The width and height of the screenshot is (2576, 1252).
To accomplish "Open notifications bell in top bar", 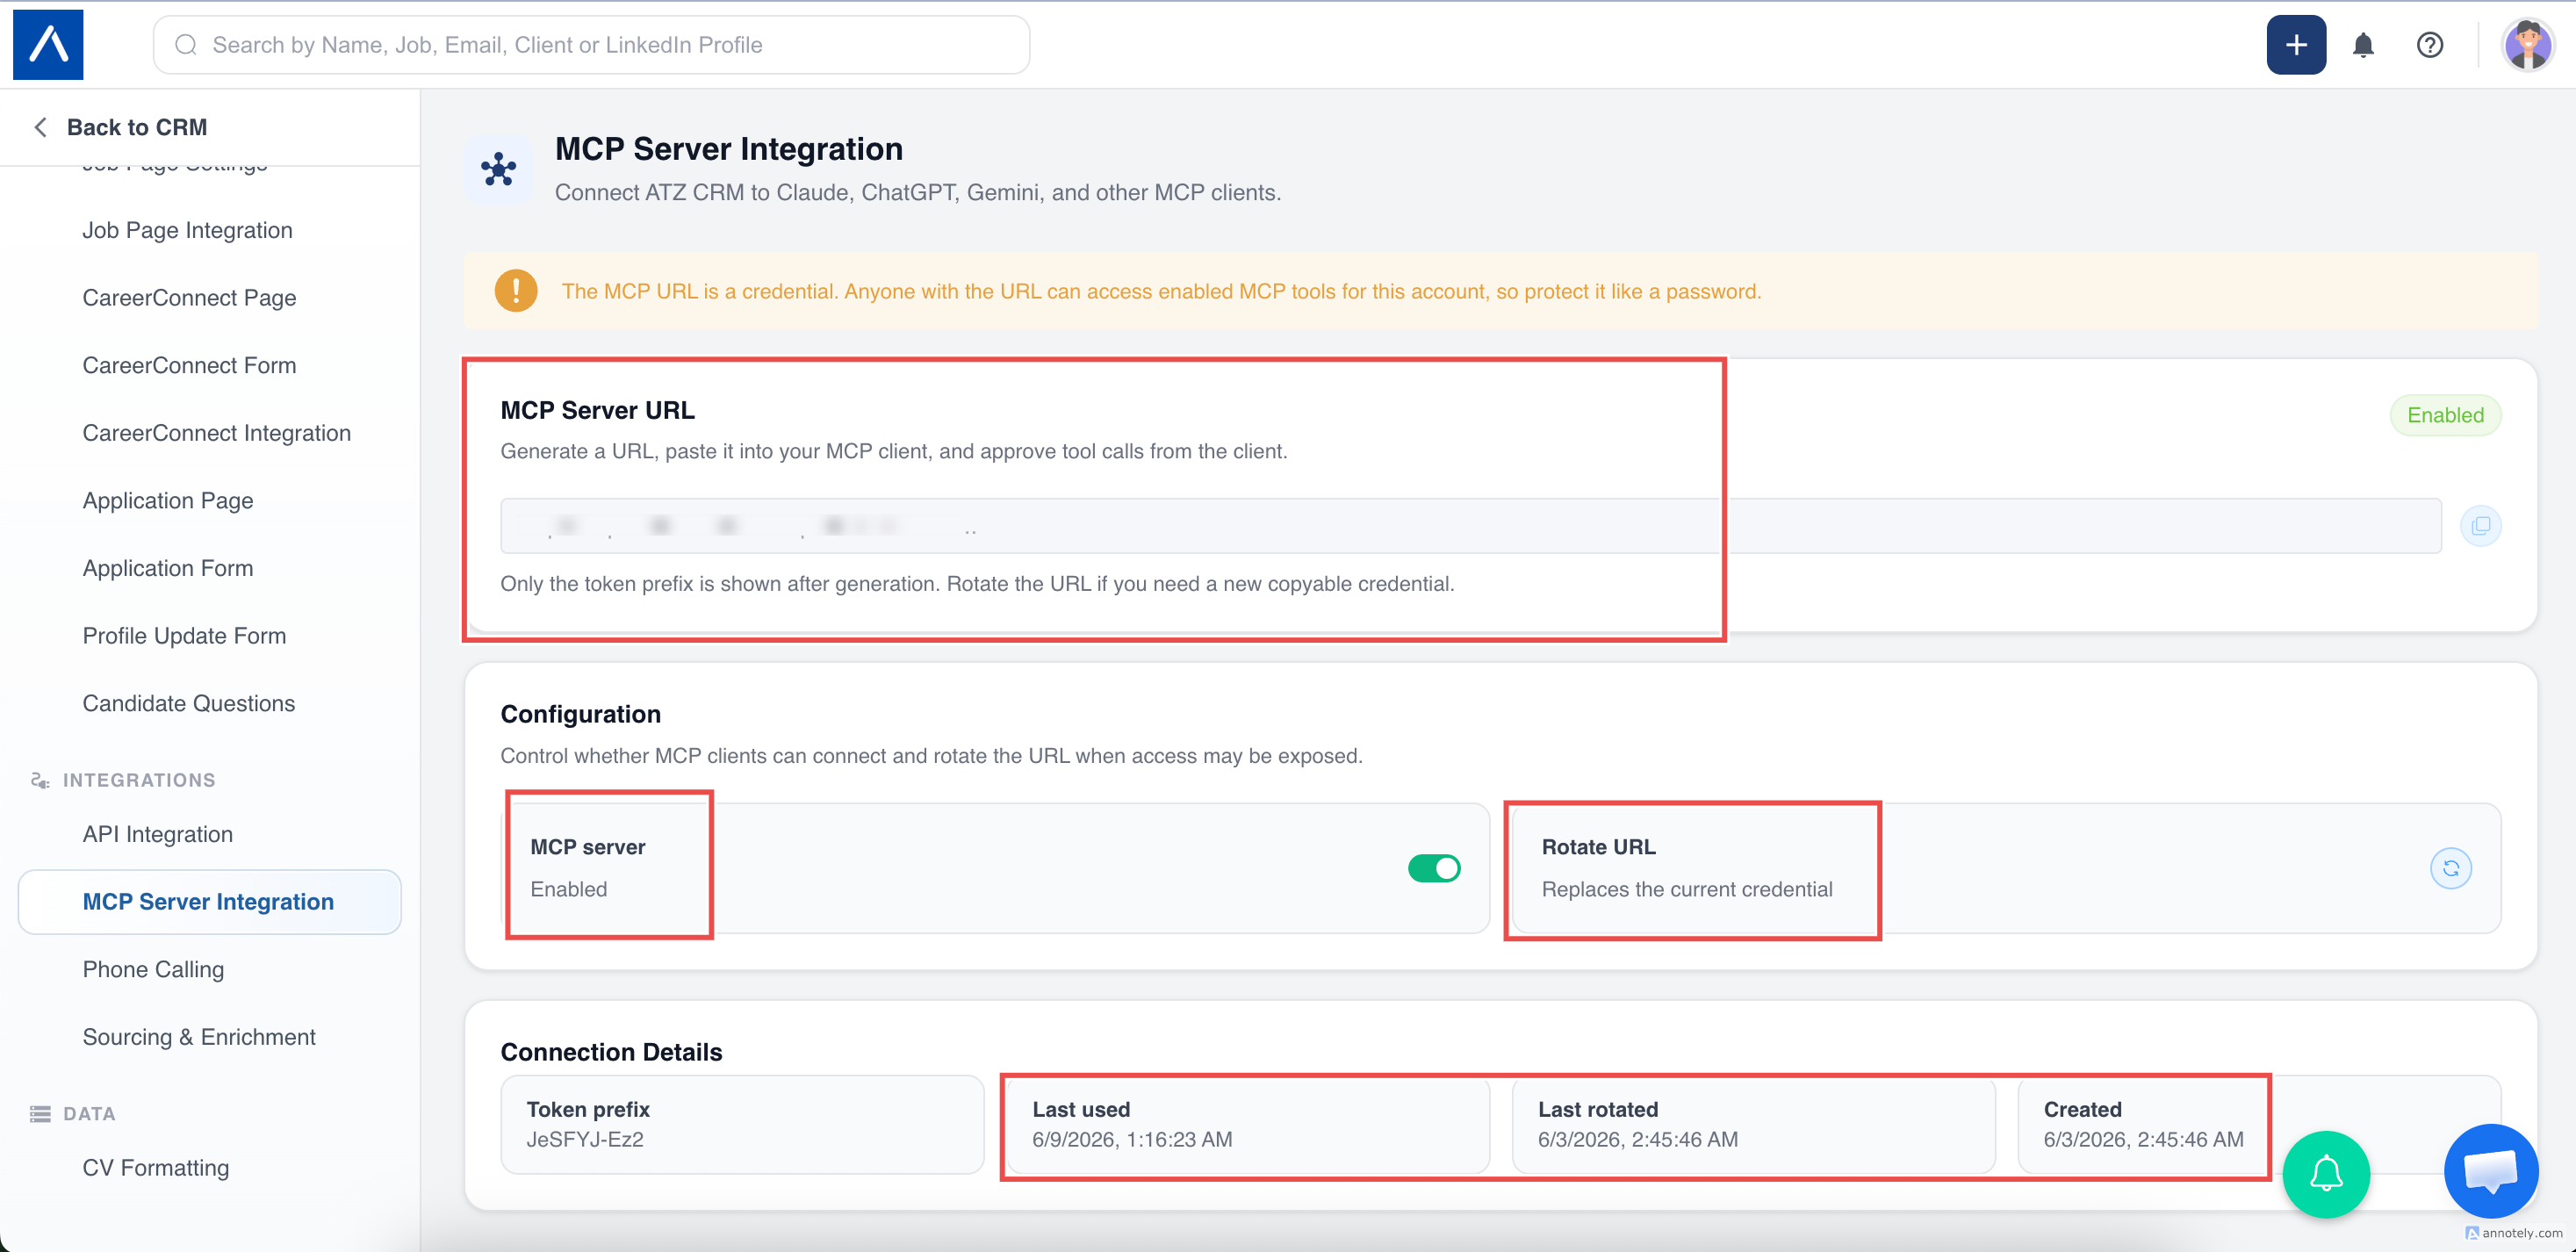I will (2363, 45).
